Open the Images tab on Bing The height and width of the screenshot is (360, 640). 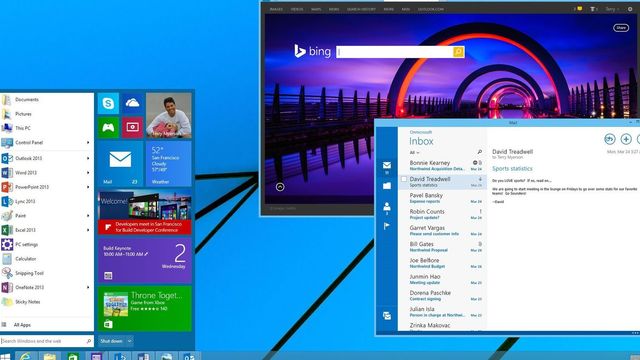pyautogui.click(x=276, y=9)
